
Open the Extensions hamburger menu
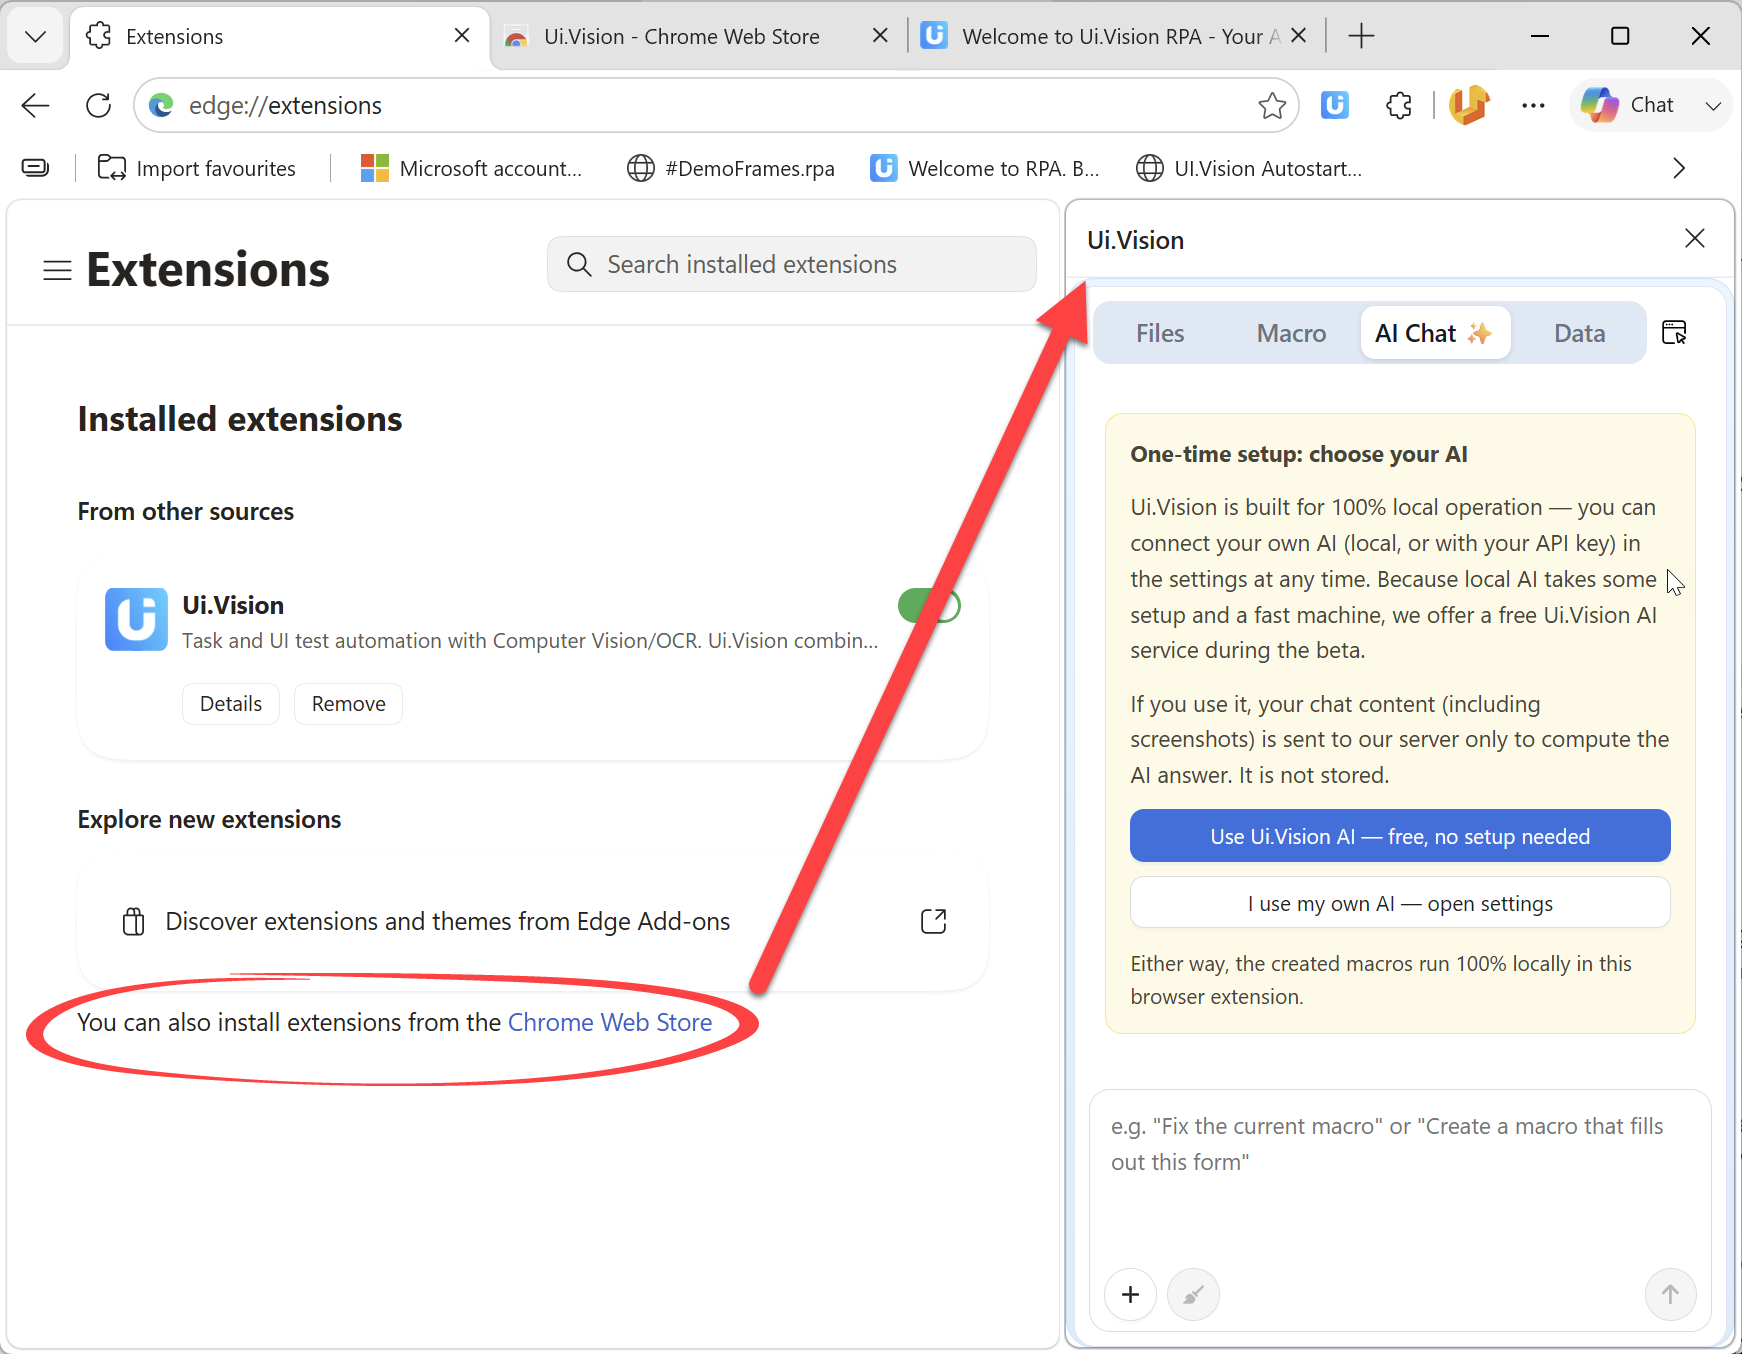(57, 270)
